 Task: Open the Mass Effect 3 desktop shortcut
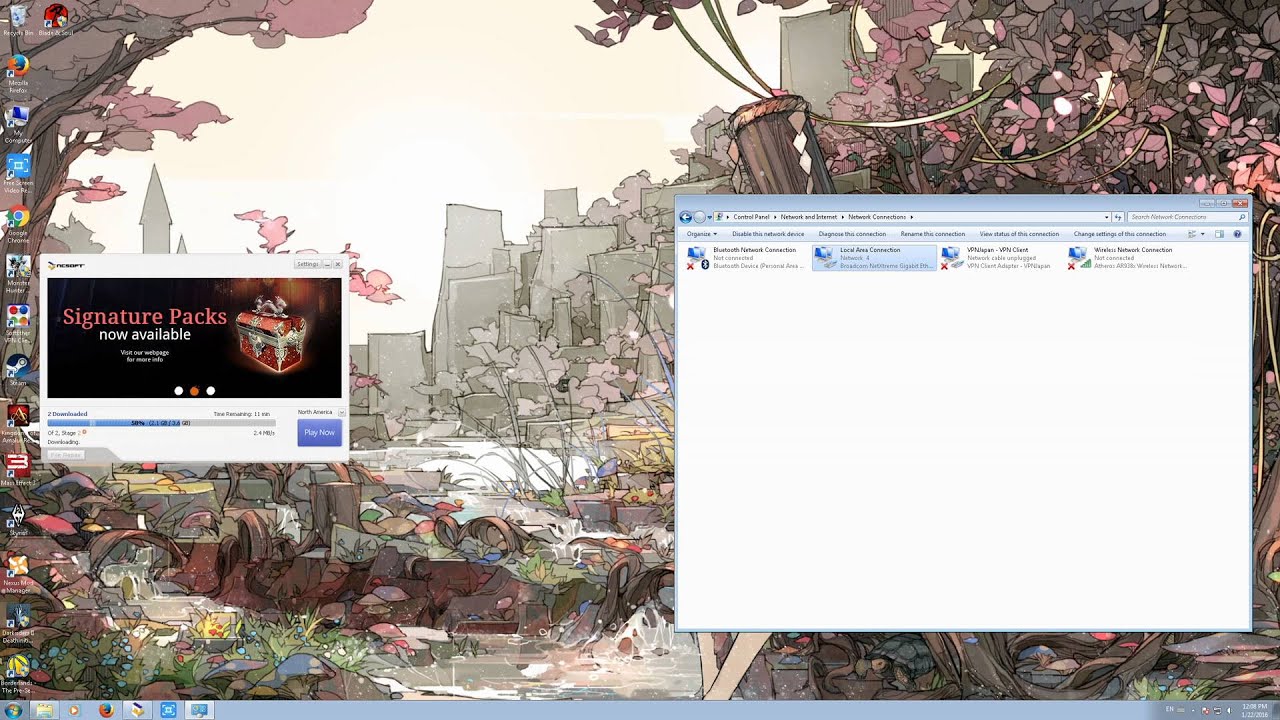[x=18, y=470]
